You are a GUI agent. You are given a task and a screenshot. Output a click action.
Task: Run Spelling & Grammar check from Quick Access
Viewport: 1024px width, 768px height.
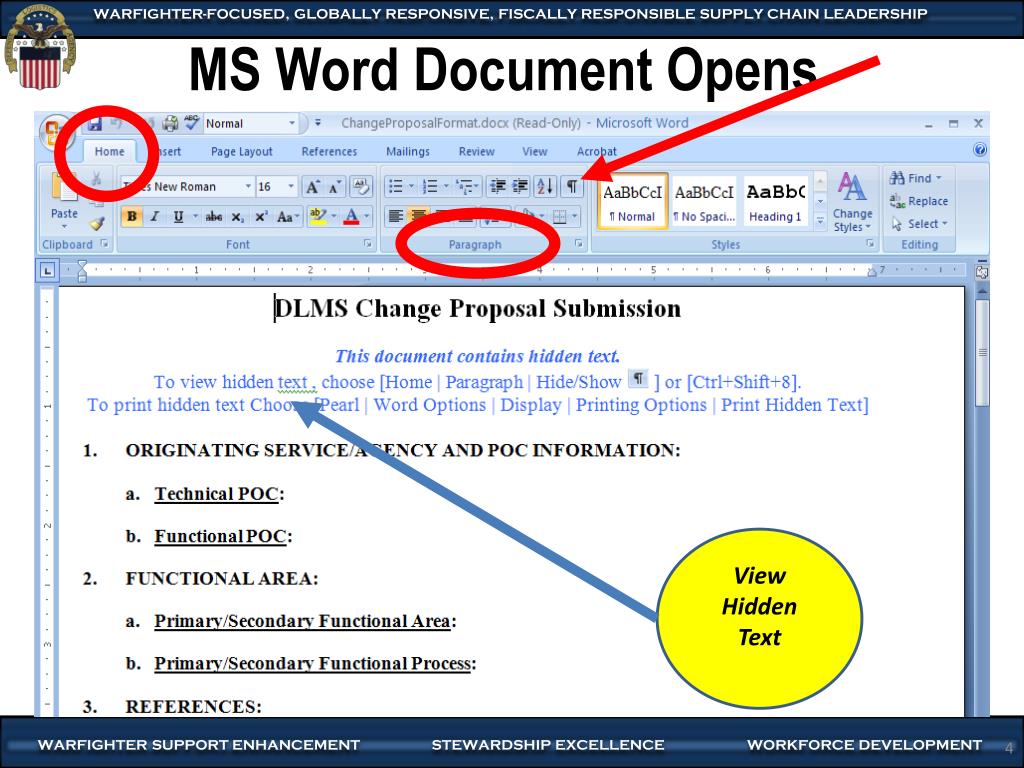(x=192, y=123)
